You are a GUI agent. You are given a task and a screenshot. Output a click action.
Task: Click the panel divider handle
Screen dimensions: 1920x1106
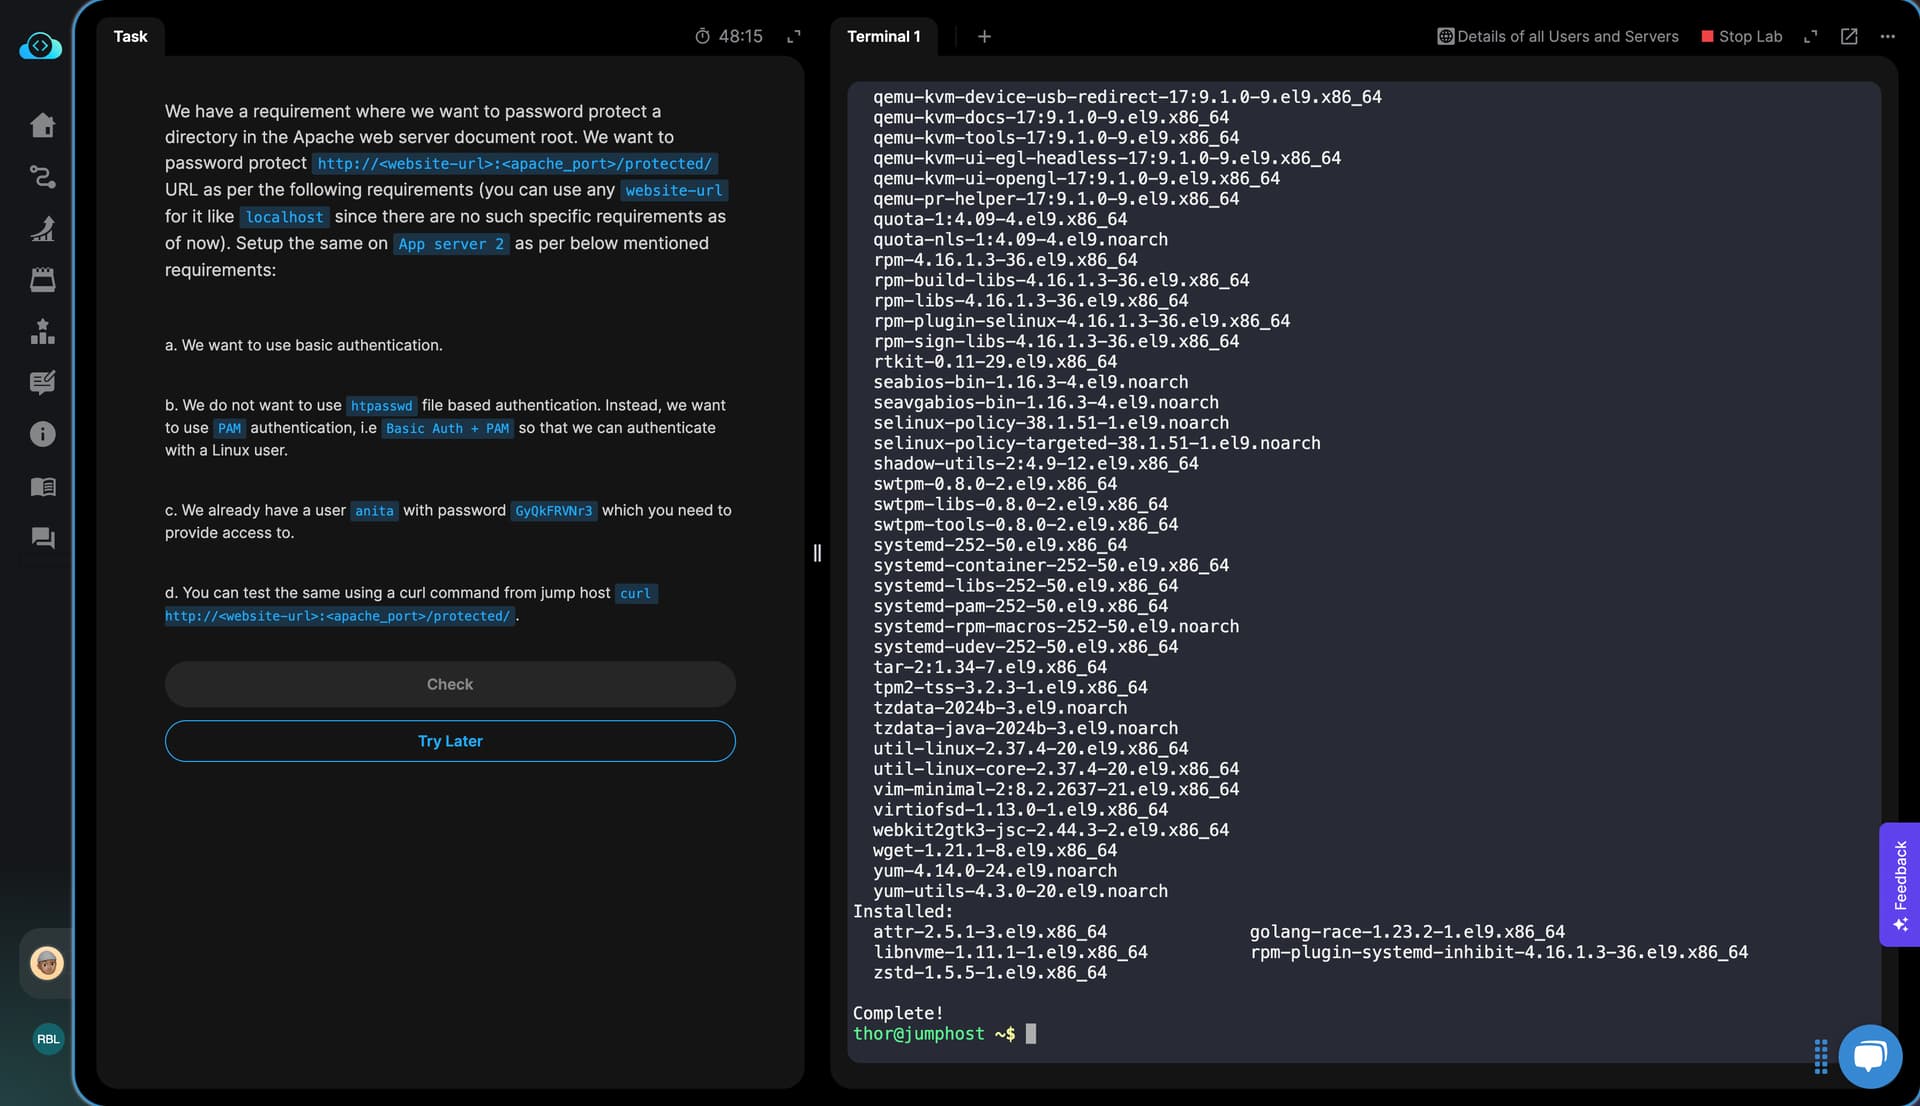click(x=817, y=553)
